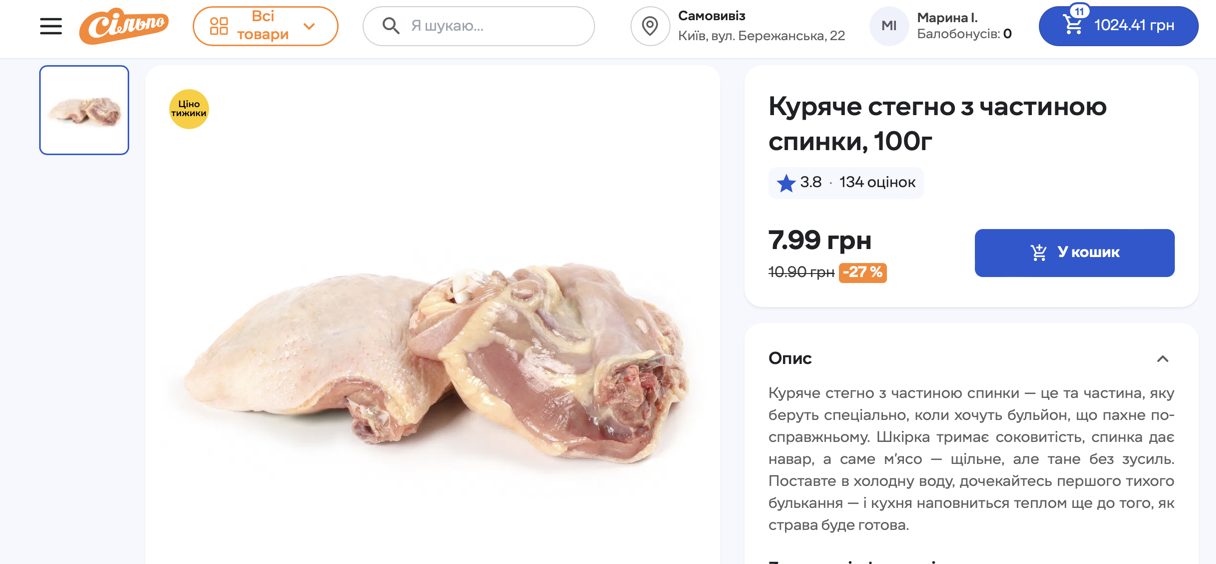Click the 'Опис' section heading
The width and height of the screenshot is (1216, 564).
pyautogui.click(x=790, y=358)
